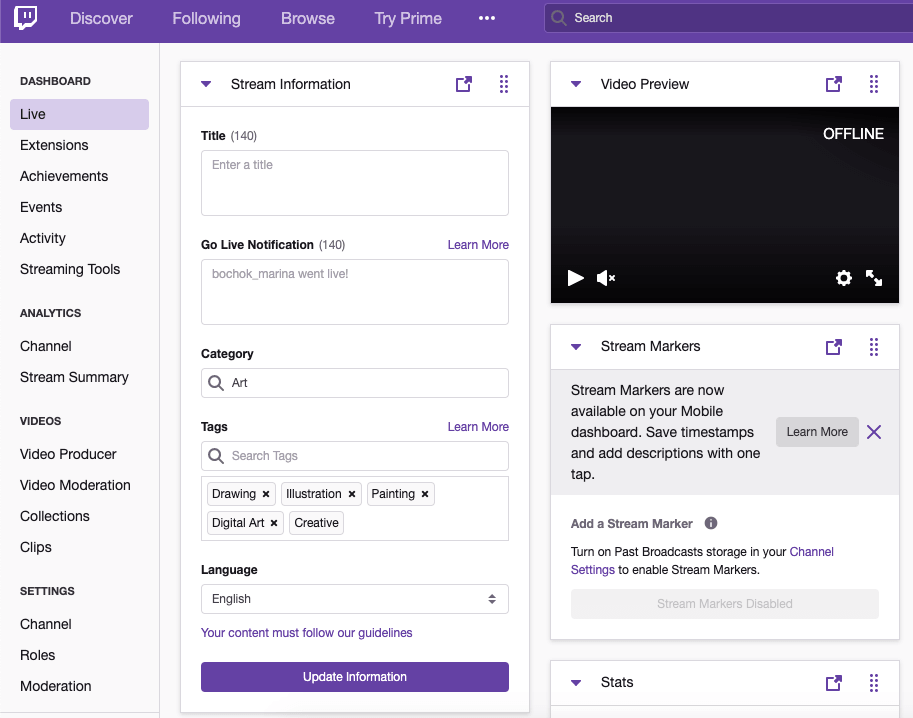This screenshot has width=913, height=718.
Task: Pop out the Stats panel
Action: [x=833, y=683]
